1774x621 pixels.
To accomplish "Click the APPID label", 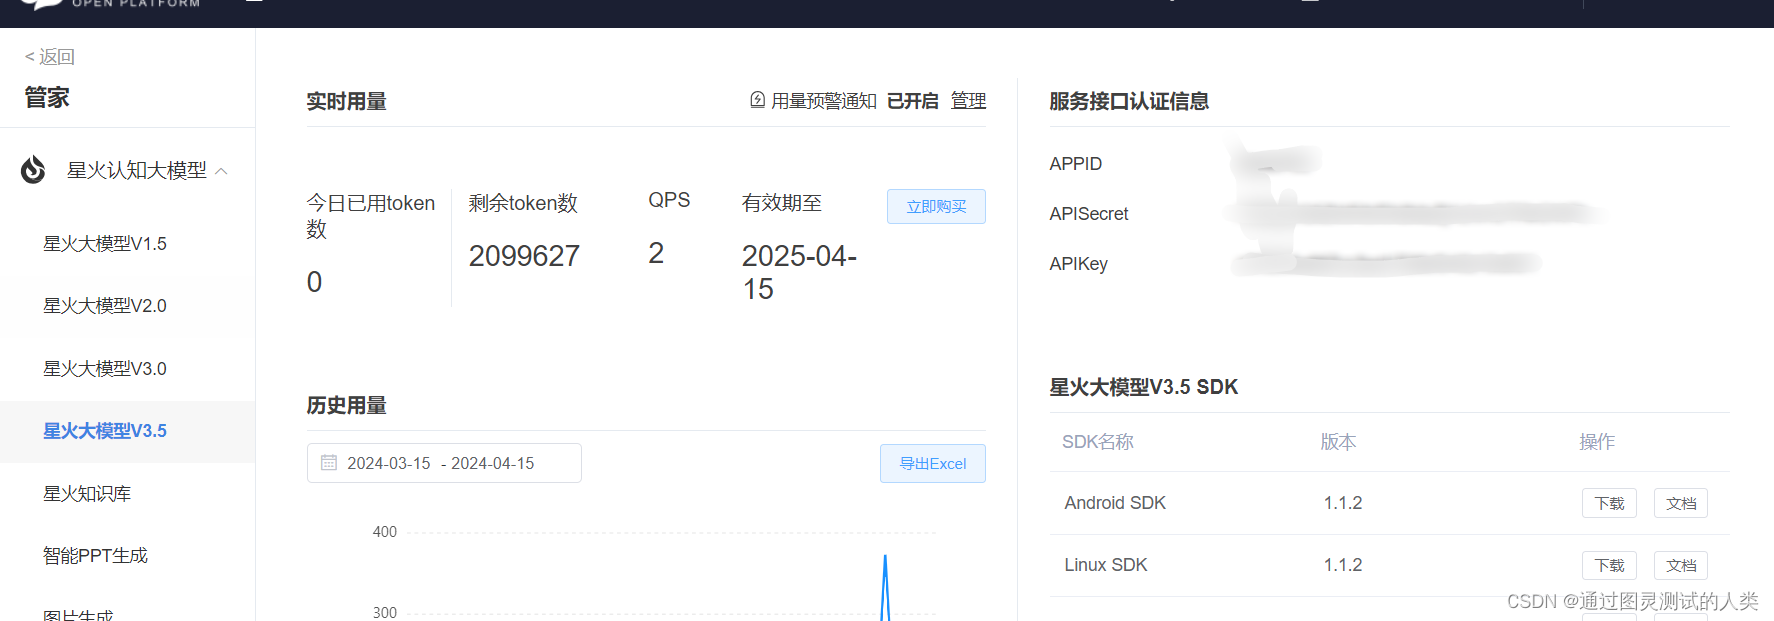I will point(1076,164).
